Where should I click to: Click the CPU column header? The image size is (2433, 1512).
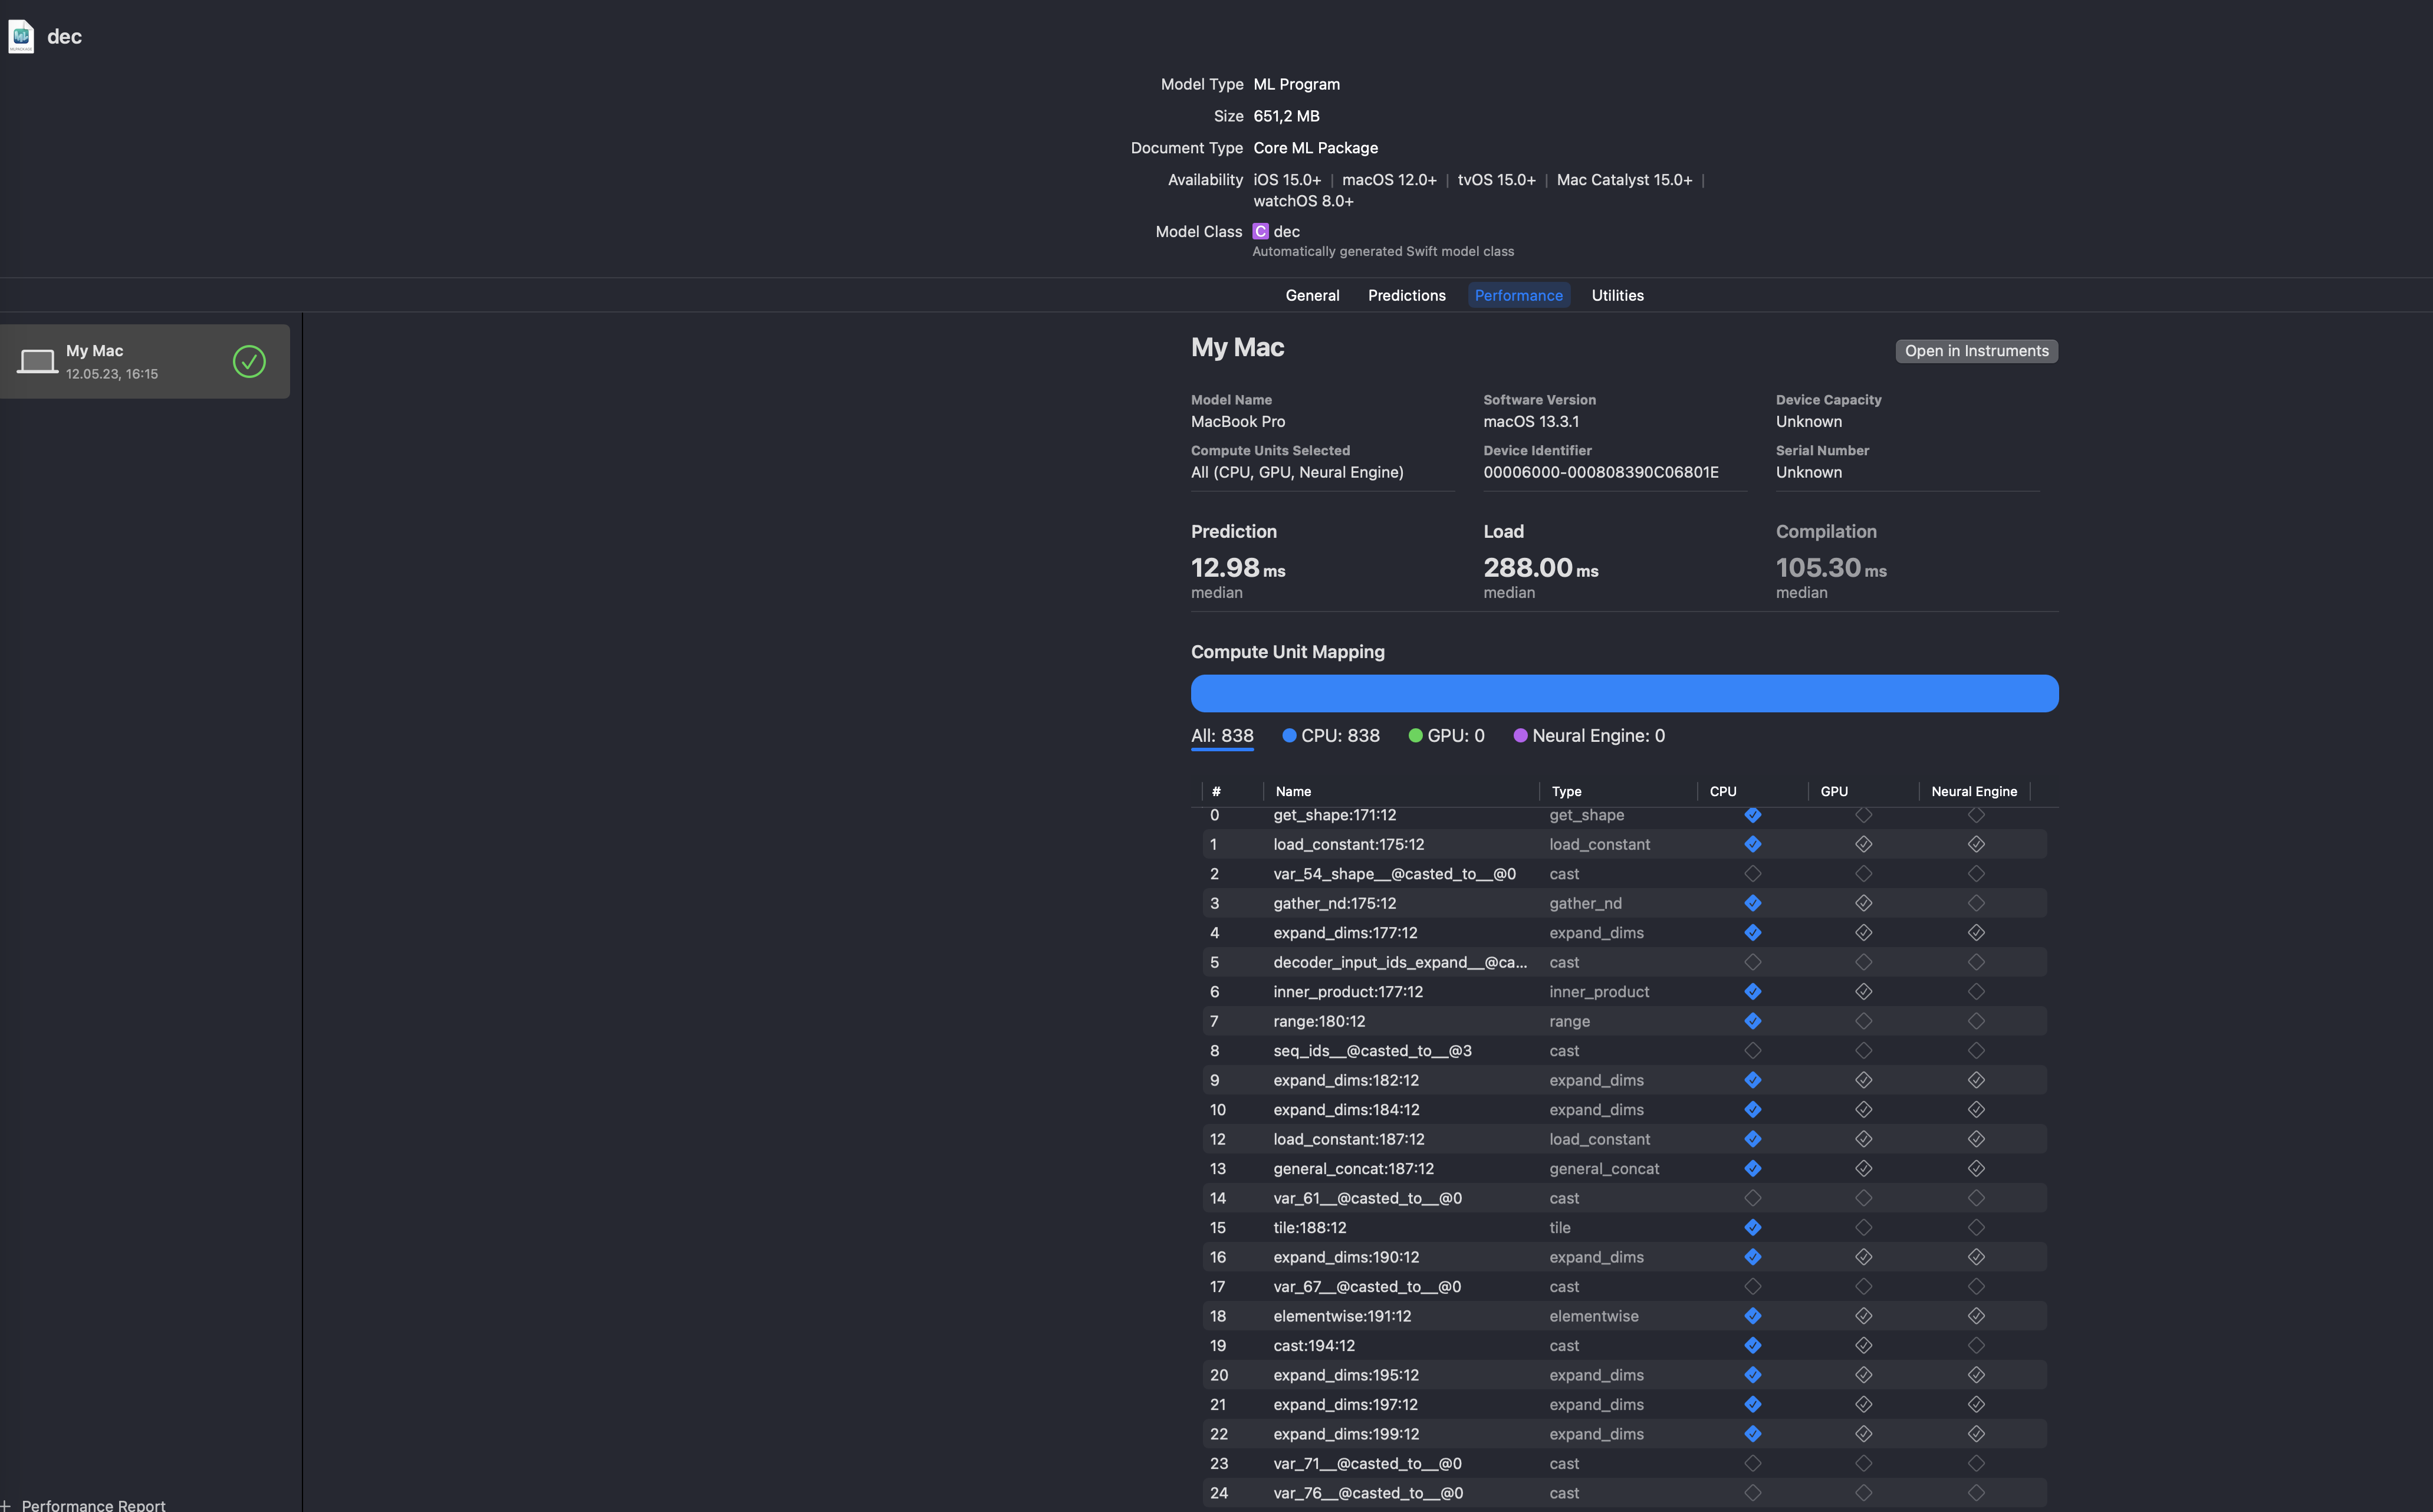[x=1722, y=791]
